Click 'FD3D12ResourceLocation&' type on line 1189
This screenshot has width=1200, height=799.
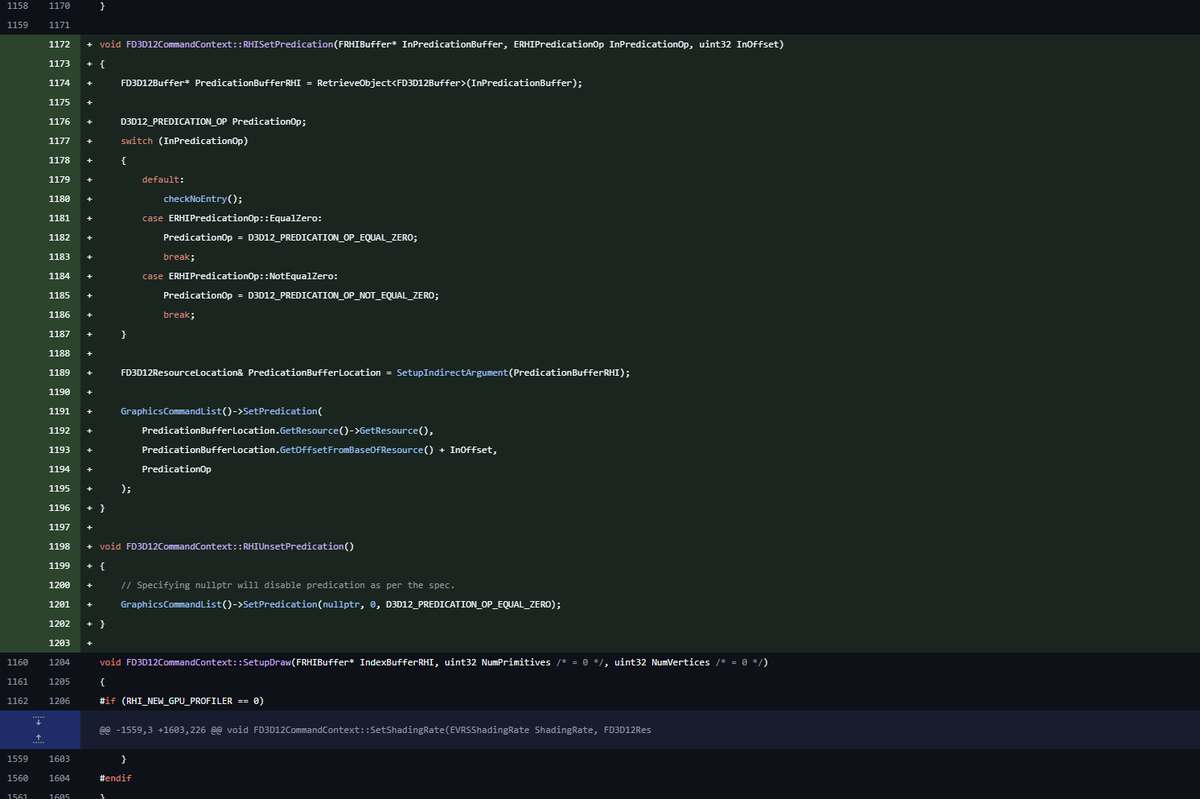tap(182, 372)
